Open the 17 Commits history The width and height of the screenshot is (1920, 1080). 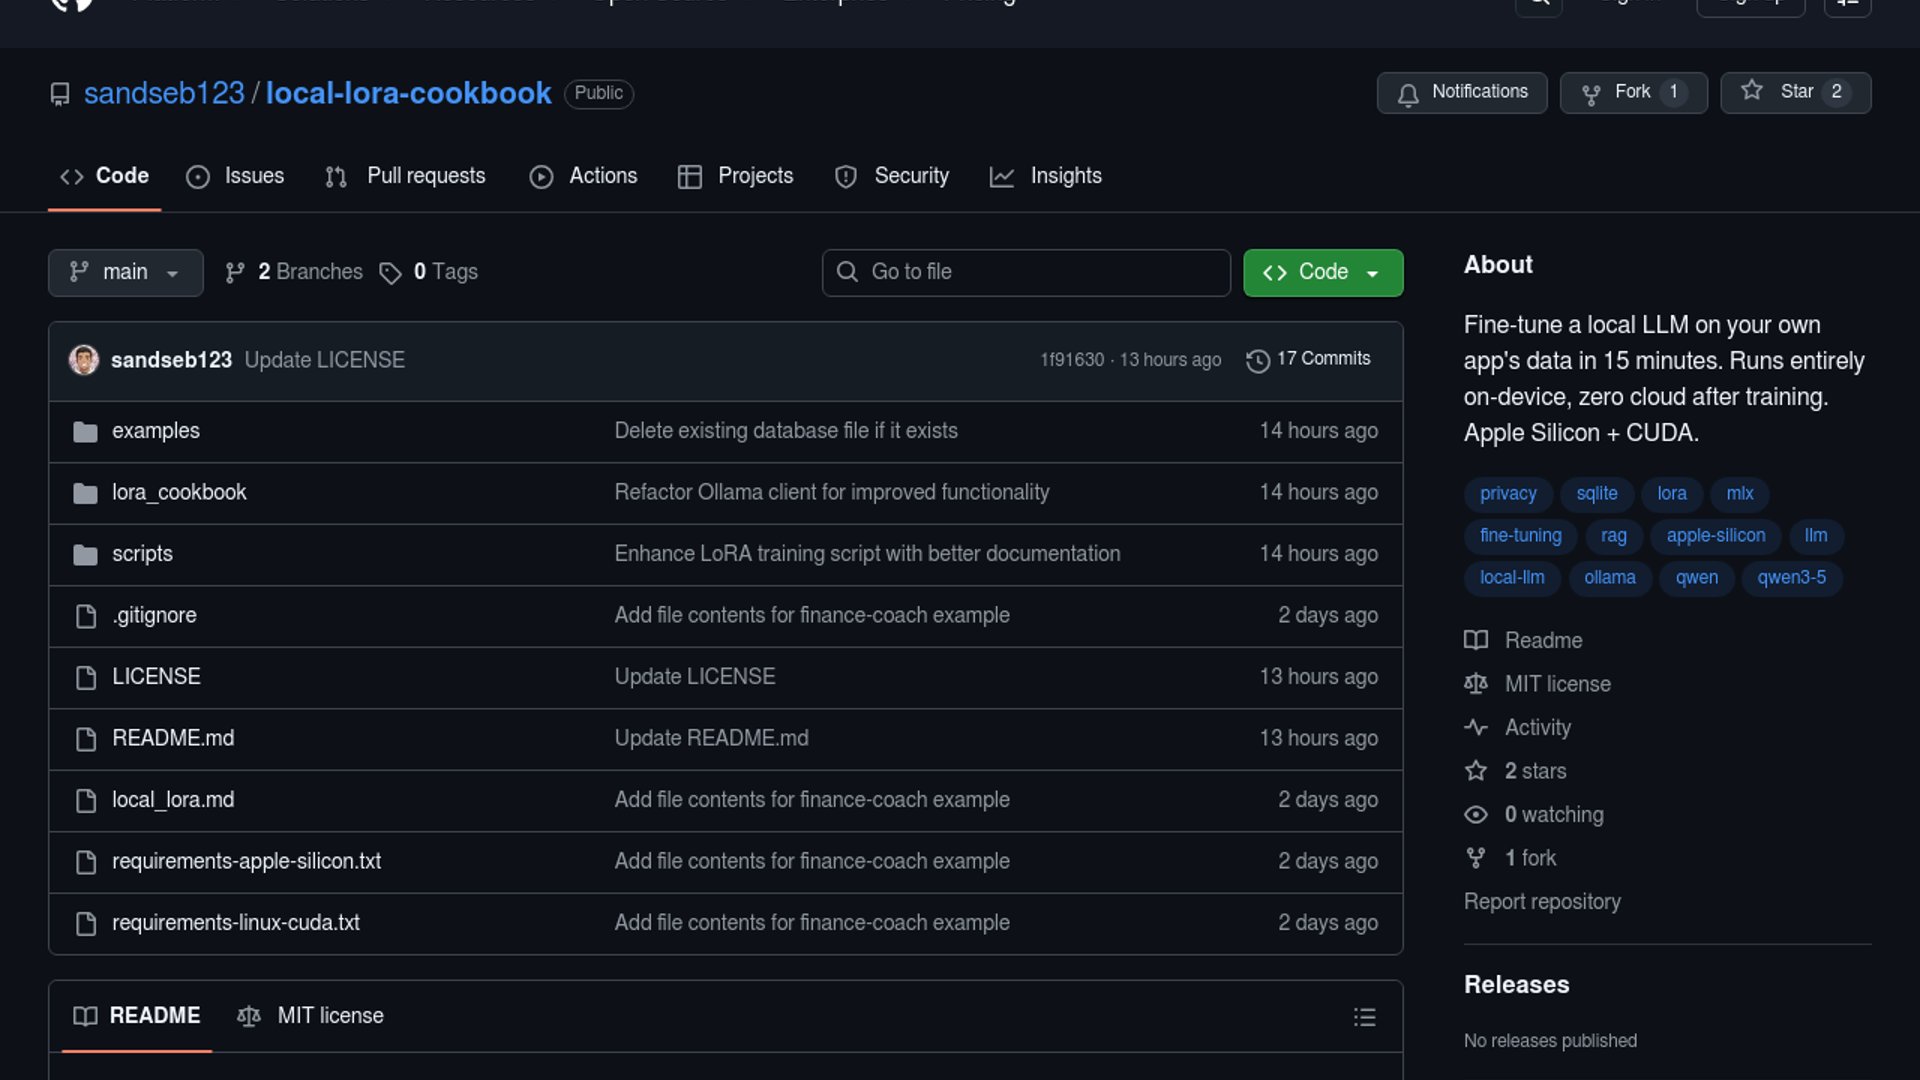tap(1308, 359)
